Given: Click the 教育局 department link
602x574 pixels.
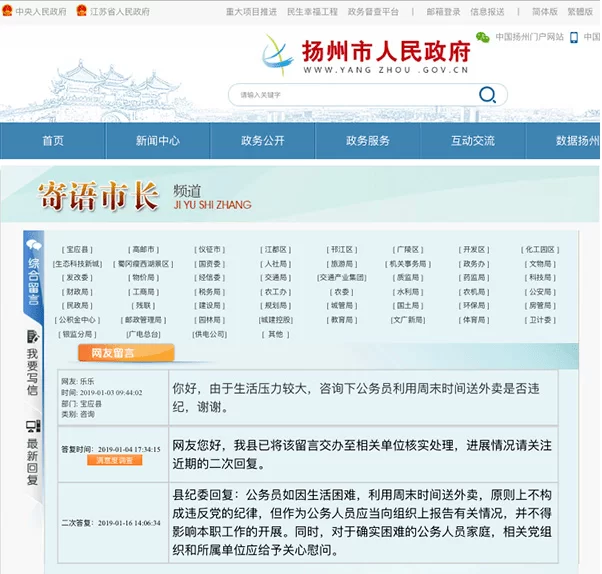Looking at the screenshot, I should click(x=342, y=320).
